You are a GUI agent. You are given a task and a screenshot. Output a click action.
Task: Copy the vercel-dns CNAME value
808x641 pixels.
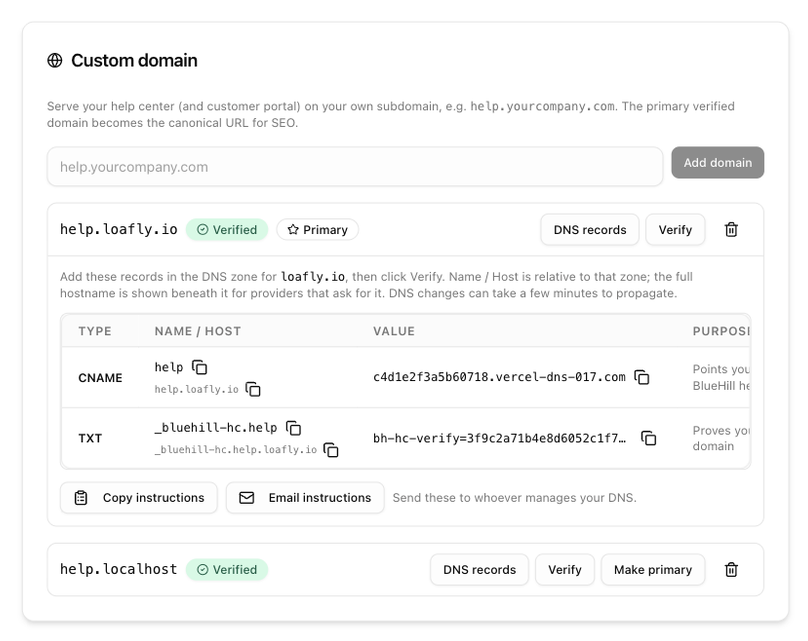642,377
